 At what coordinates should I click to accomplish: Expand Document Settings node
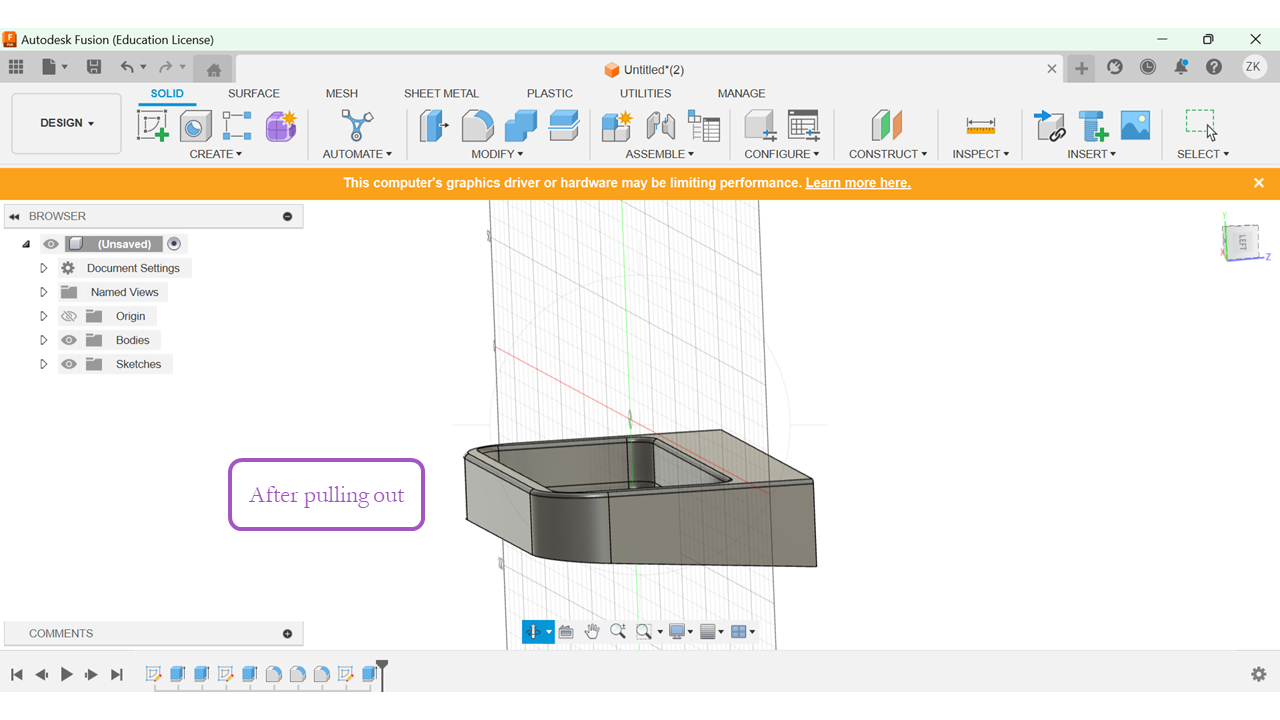pyautogui.click(x=43, y=268)
